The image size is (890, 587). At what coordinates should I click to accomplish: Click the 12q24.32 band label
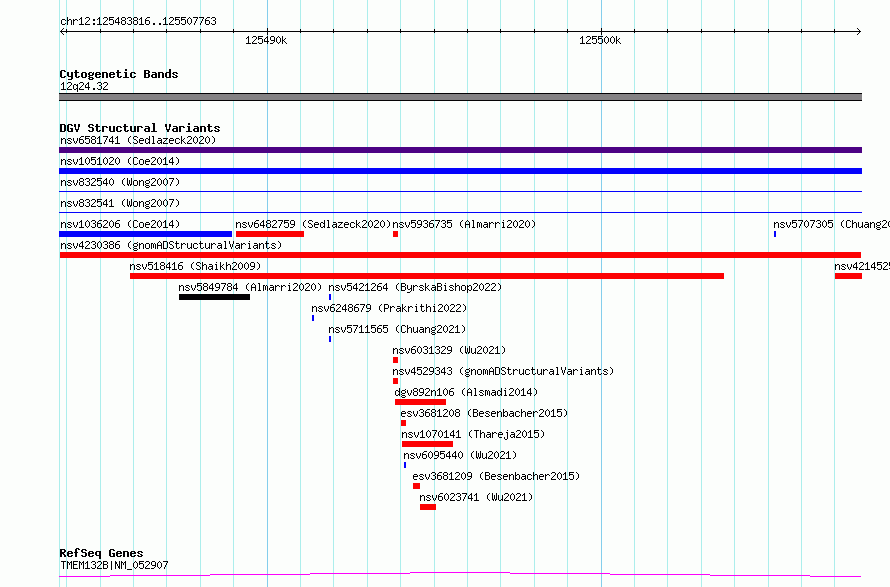click(x=84, y=86)
